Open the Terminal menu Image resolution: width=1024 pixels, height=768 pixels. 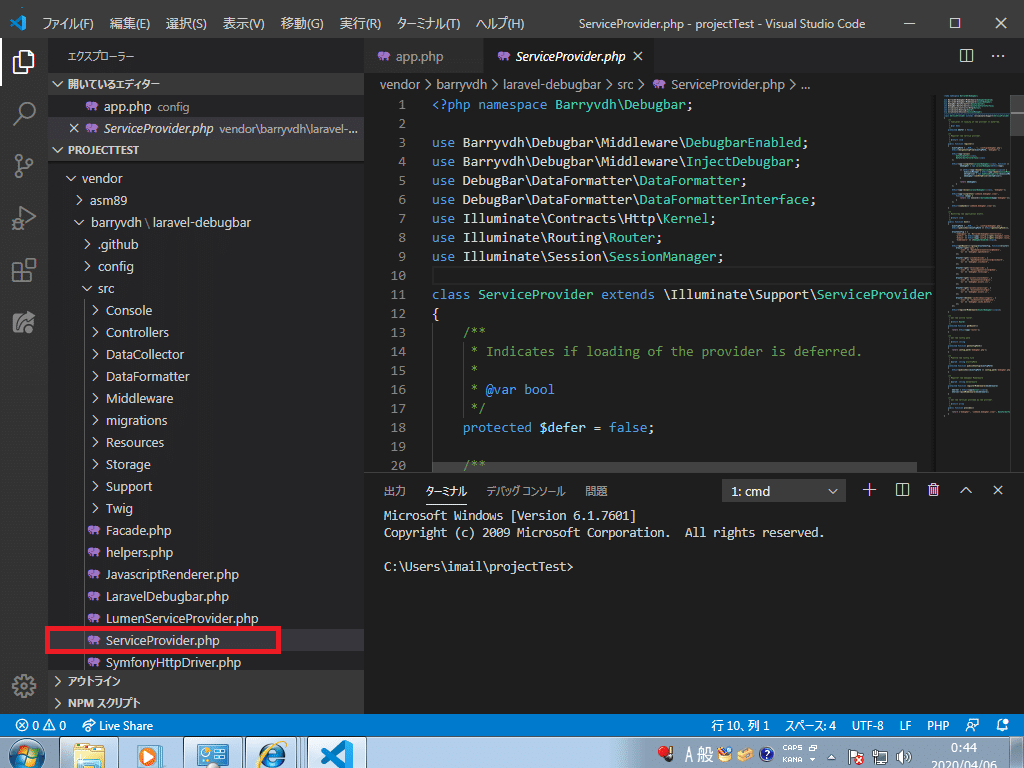(x=428, y=24)
